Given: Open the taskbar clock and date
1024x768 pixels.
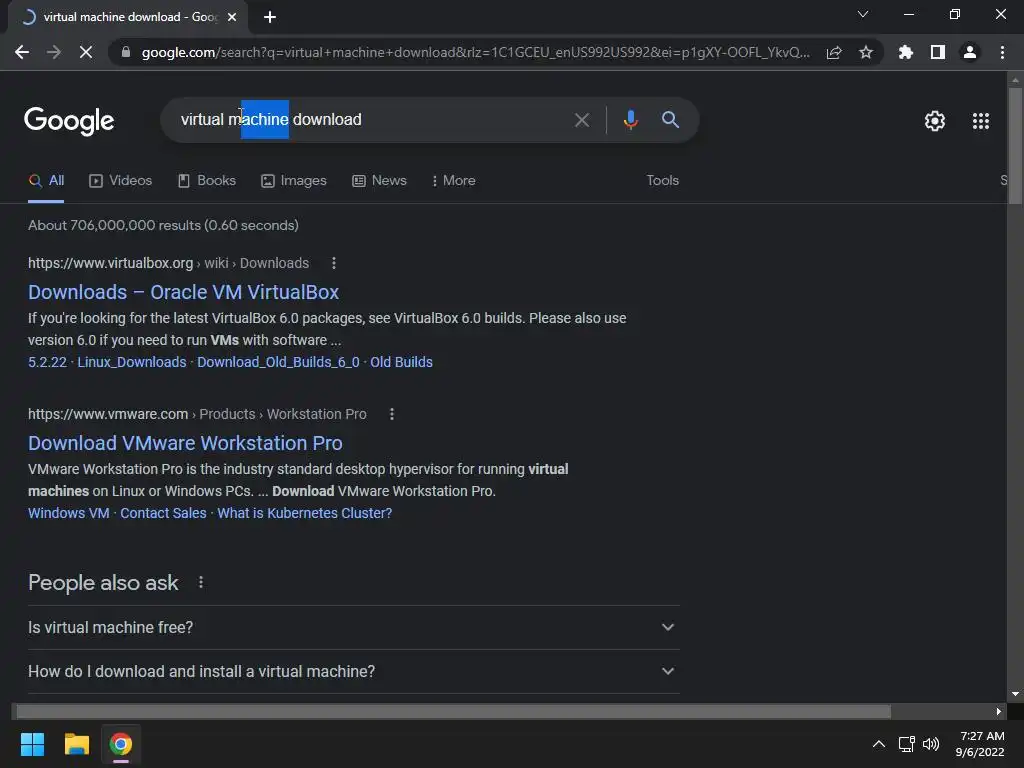Looking at the screenshot, I should click(980, 744).
